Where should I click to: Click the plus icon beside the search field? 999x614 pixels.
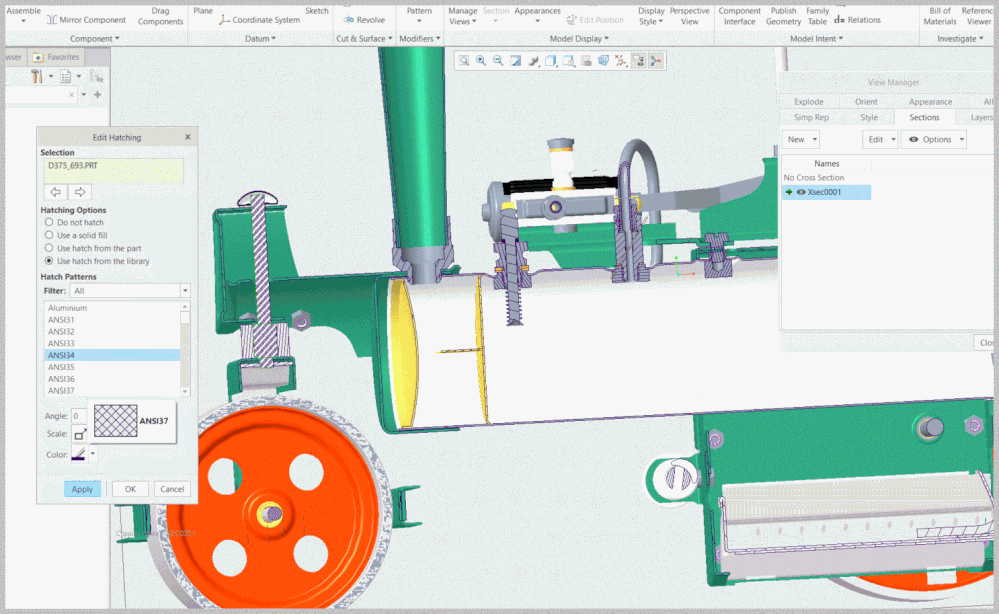coord(97,94)
